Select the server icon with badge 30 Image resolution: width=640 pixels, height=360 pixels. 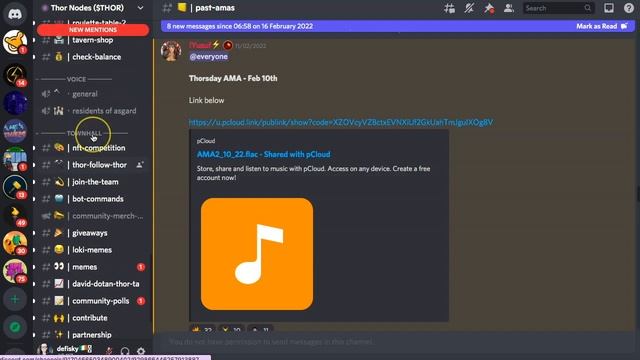15,243
